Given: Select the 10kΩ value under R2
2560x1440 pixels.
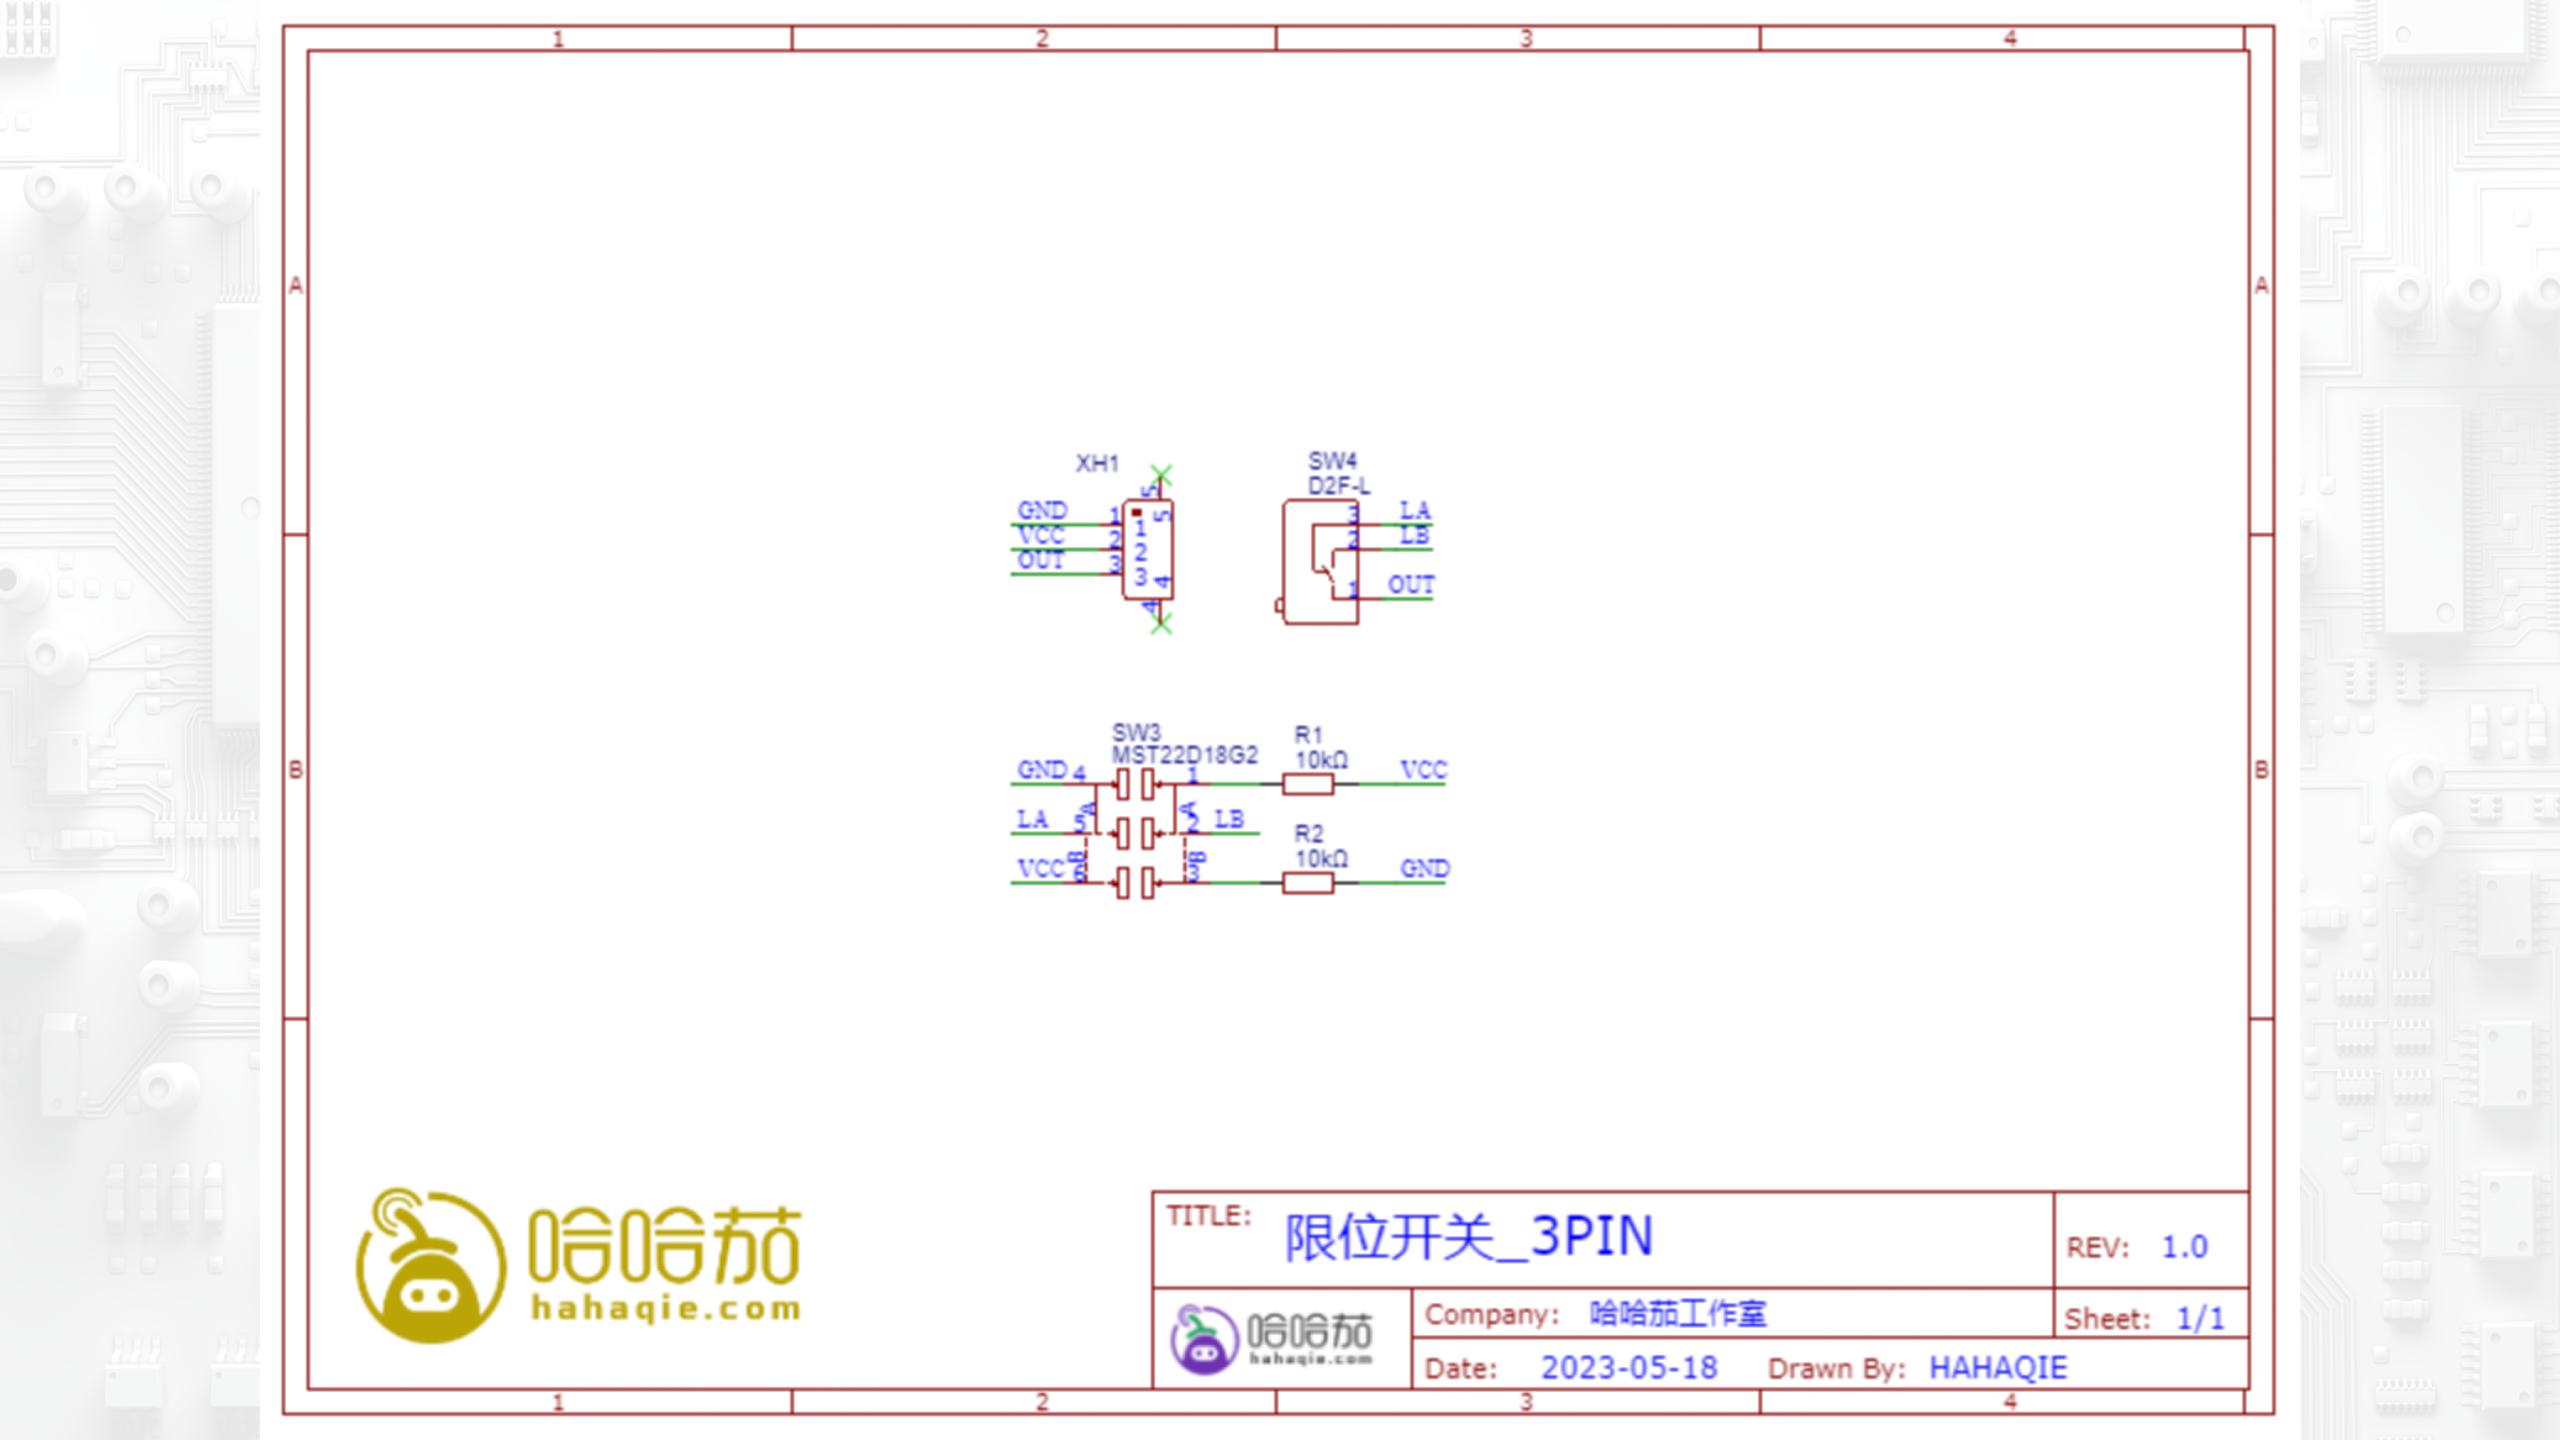Looking at the screenshot, I should click(1321, 859).
